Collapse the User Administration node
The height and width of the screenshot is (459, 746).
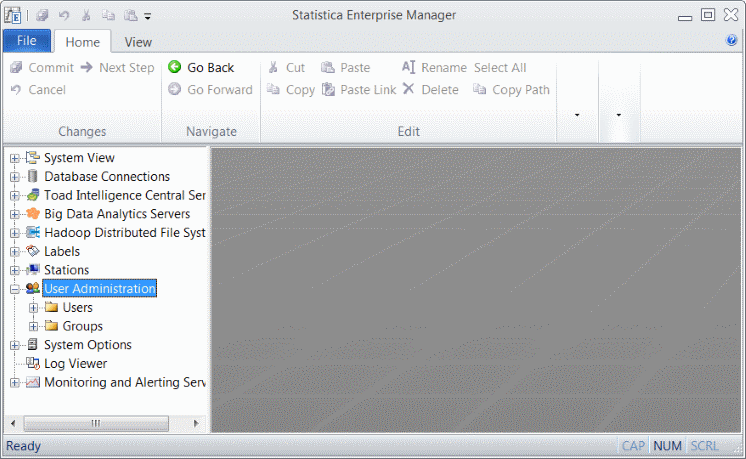[15, 289]
